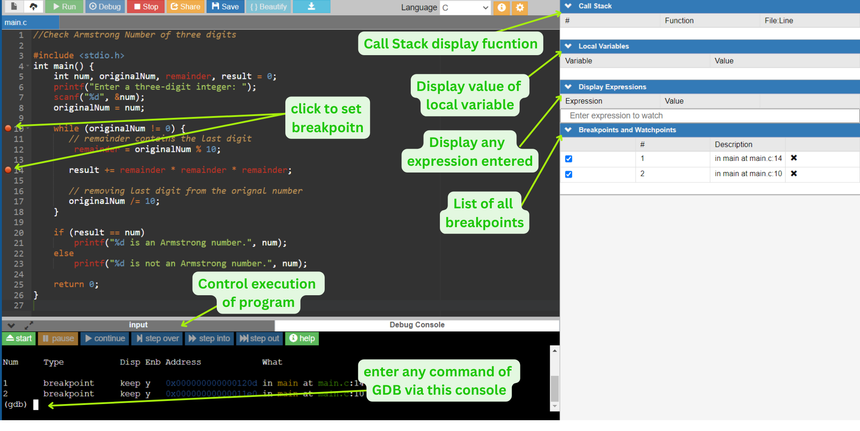Create a new file with the page icon

point(13,7)
